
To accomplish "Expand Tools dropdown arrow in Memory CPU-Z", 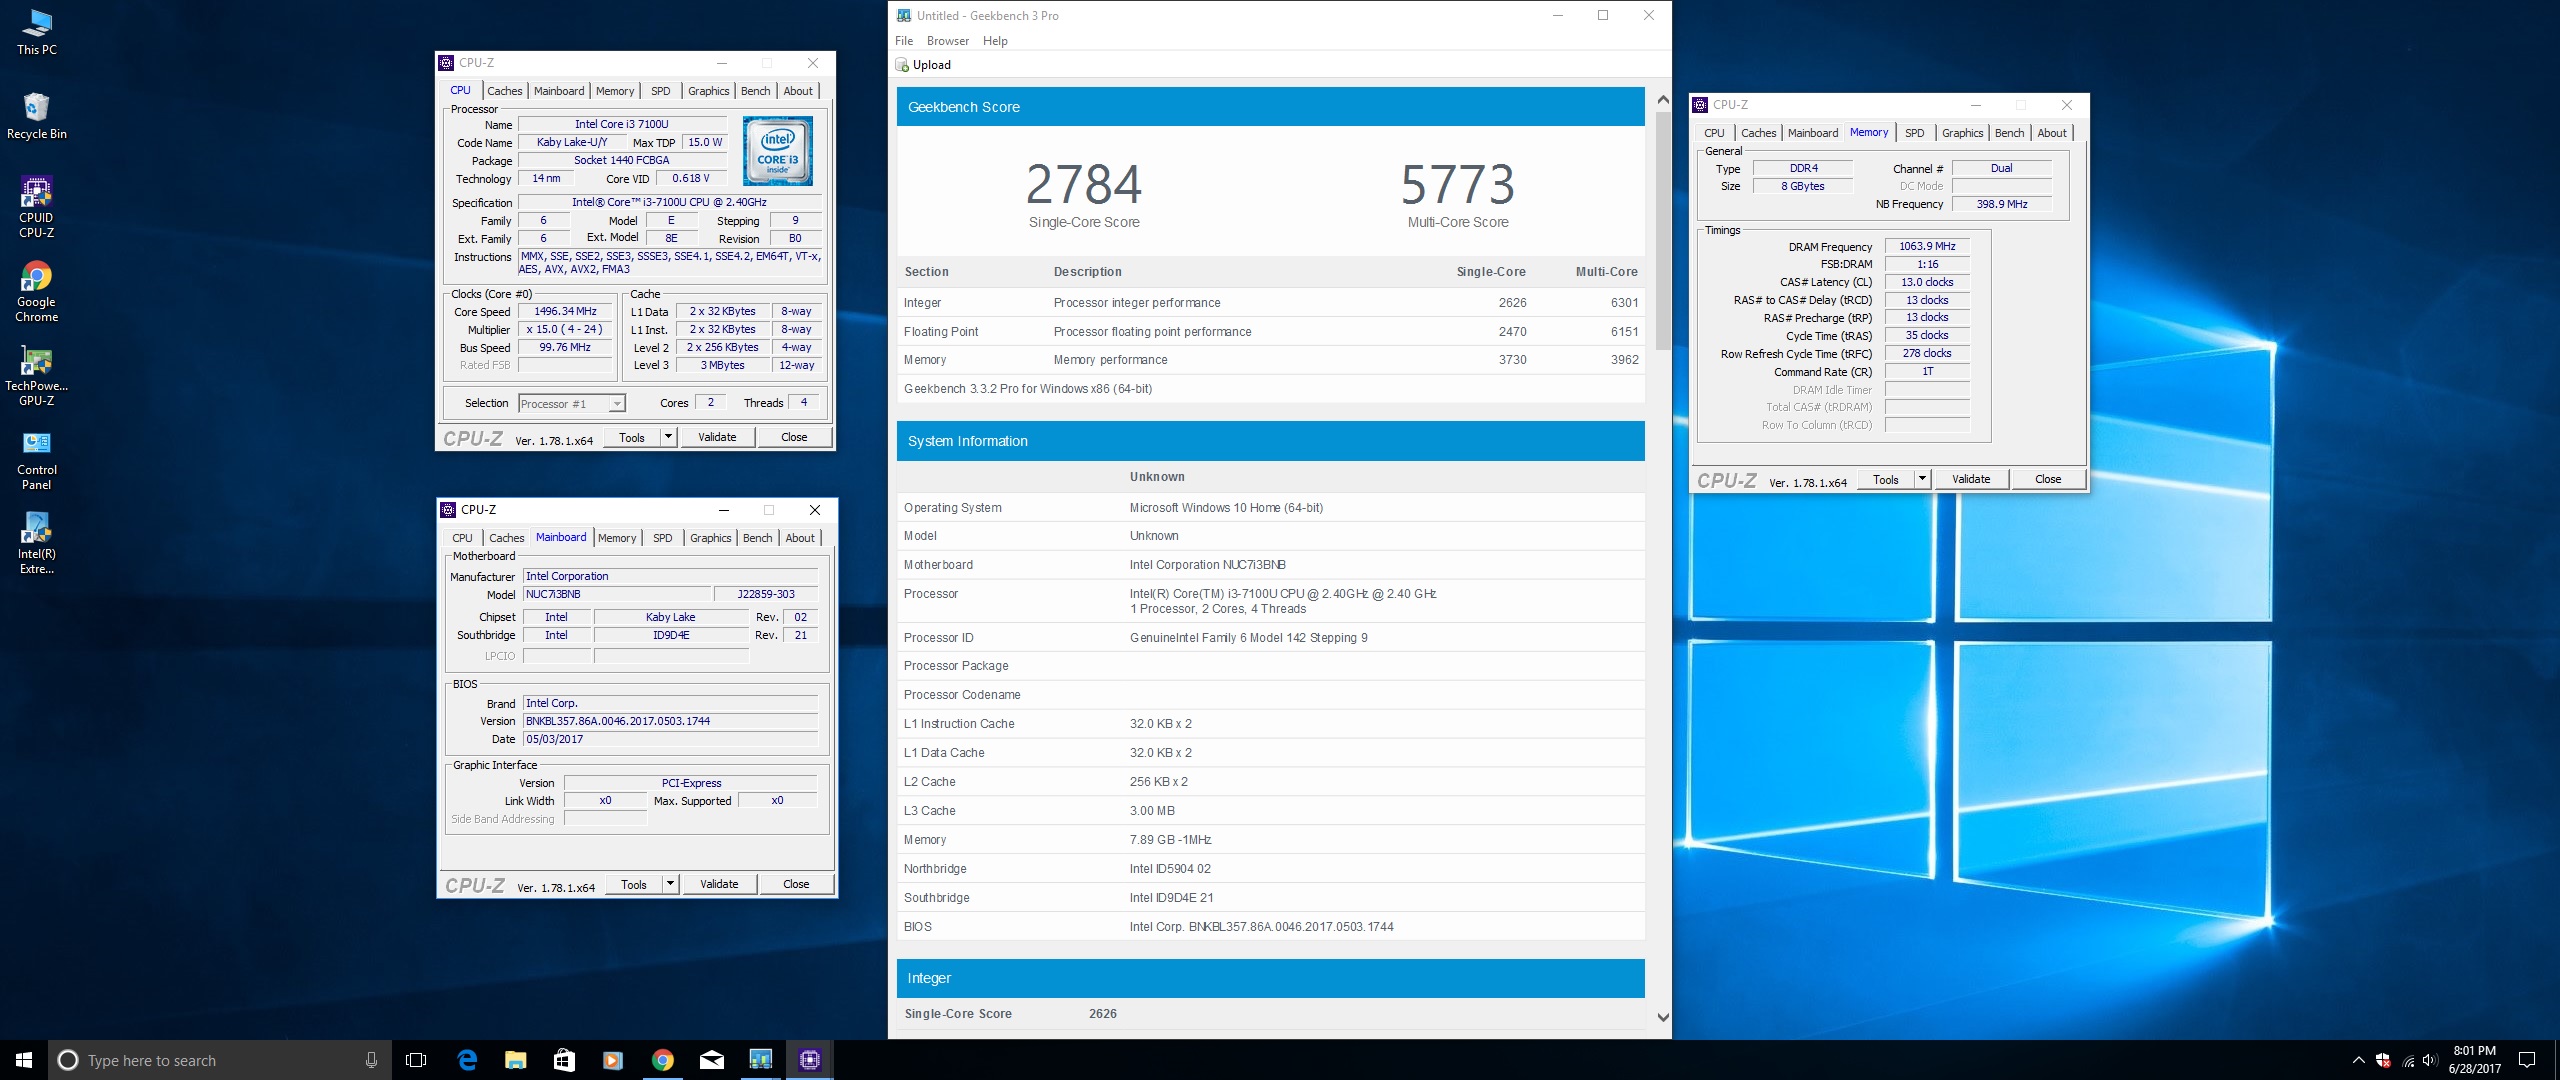I will coord(1922,479).
